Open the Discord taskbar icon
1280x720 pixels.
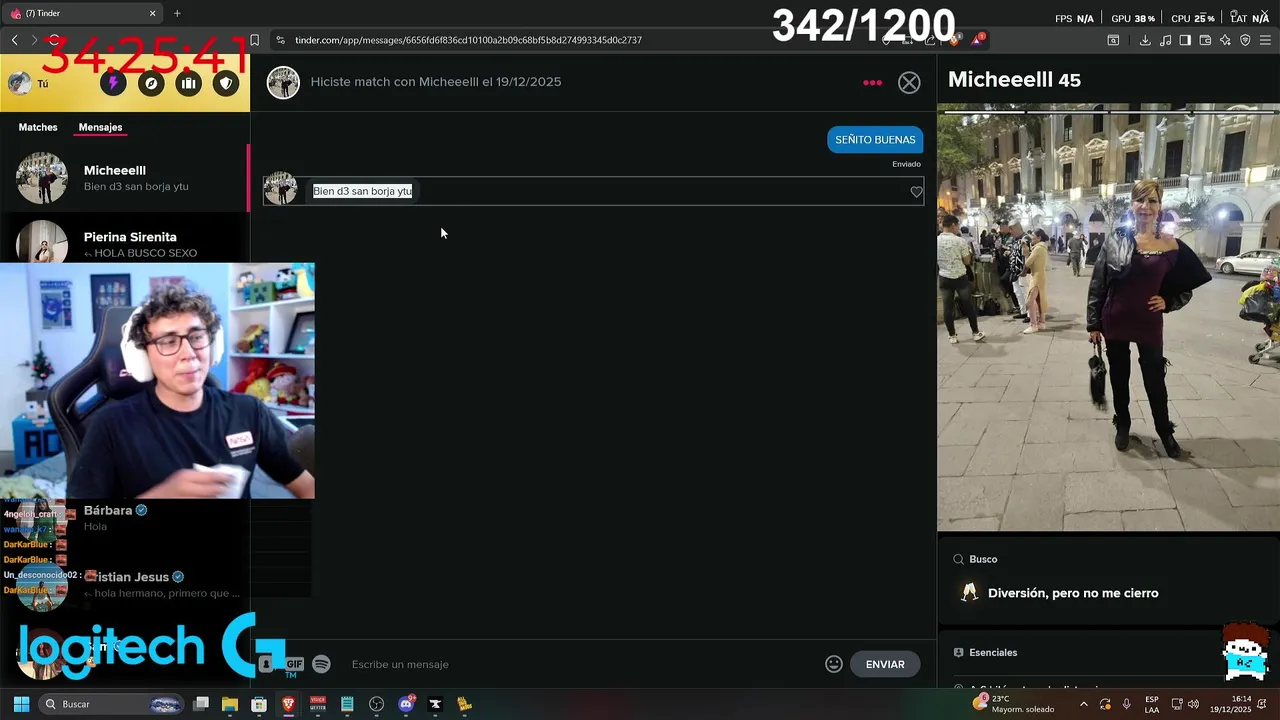point(406,704)
